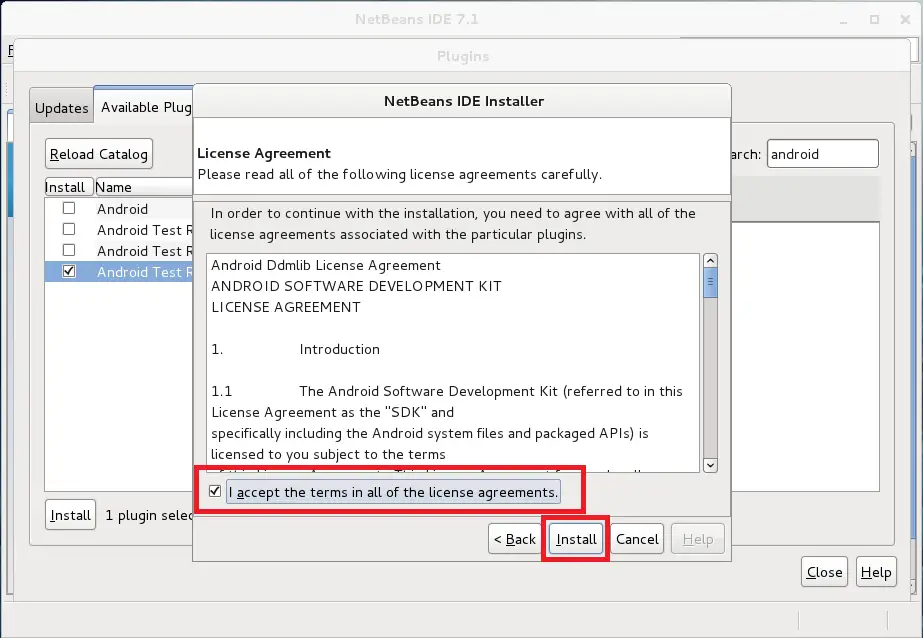Check the second-row Android Test plugin checkbox
This screenshot has height=638, width=923.
click(x=69, y=230)
